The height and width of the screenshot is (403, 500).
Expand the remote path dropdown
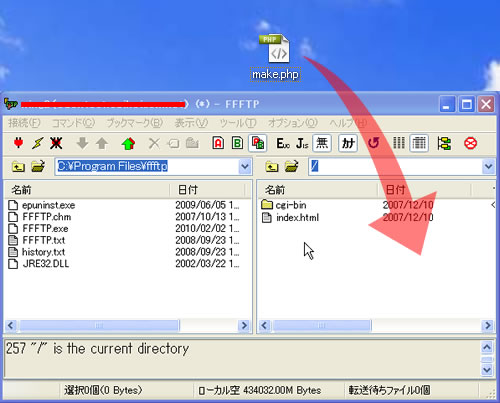[x=488, y=166]
